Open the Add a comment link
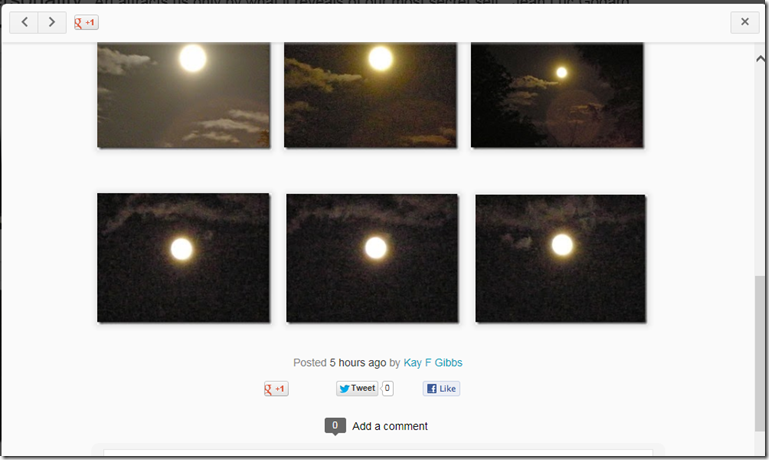769x460 pixels. [390, 426]
